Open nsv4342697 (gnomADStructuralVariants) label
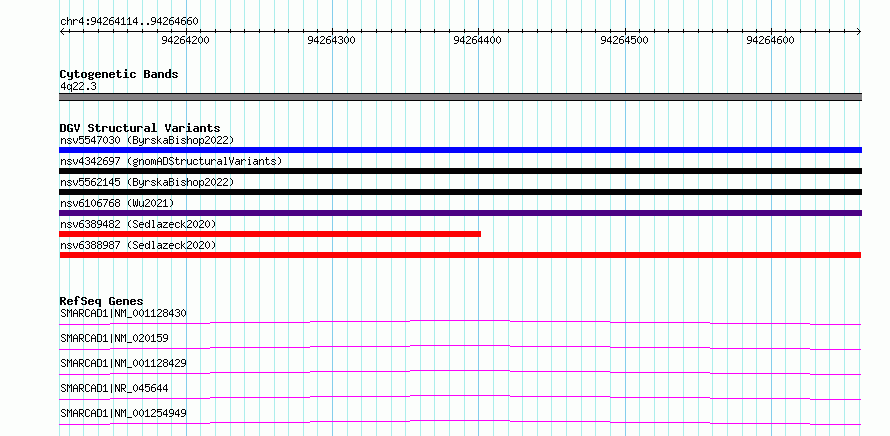This screenshot has height=436, width=890. [171, 161]
